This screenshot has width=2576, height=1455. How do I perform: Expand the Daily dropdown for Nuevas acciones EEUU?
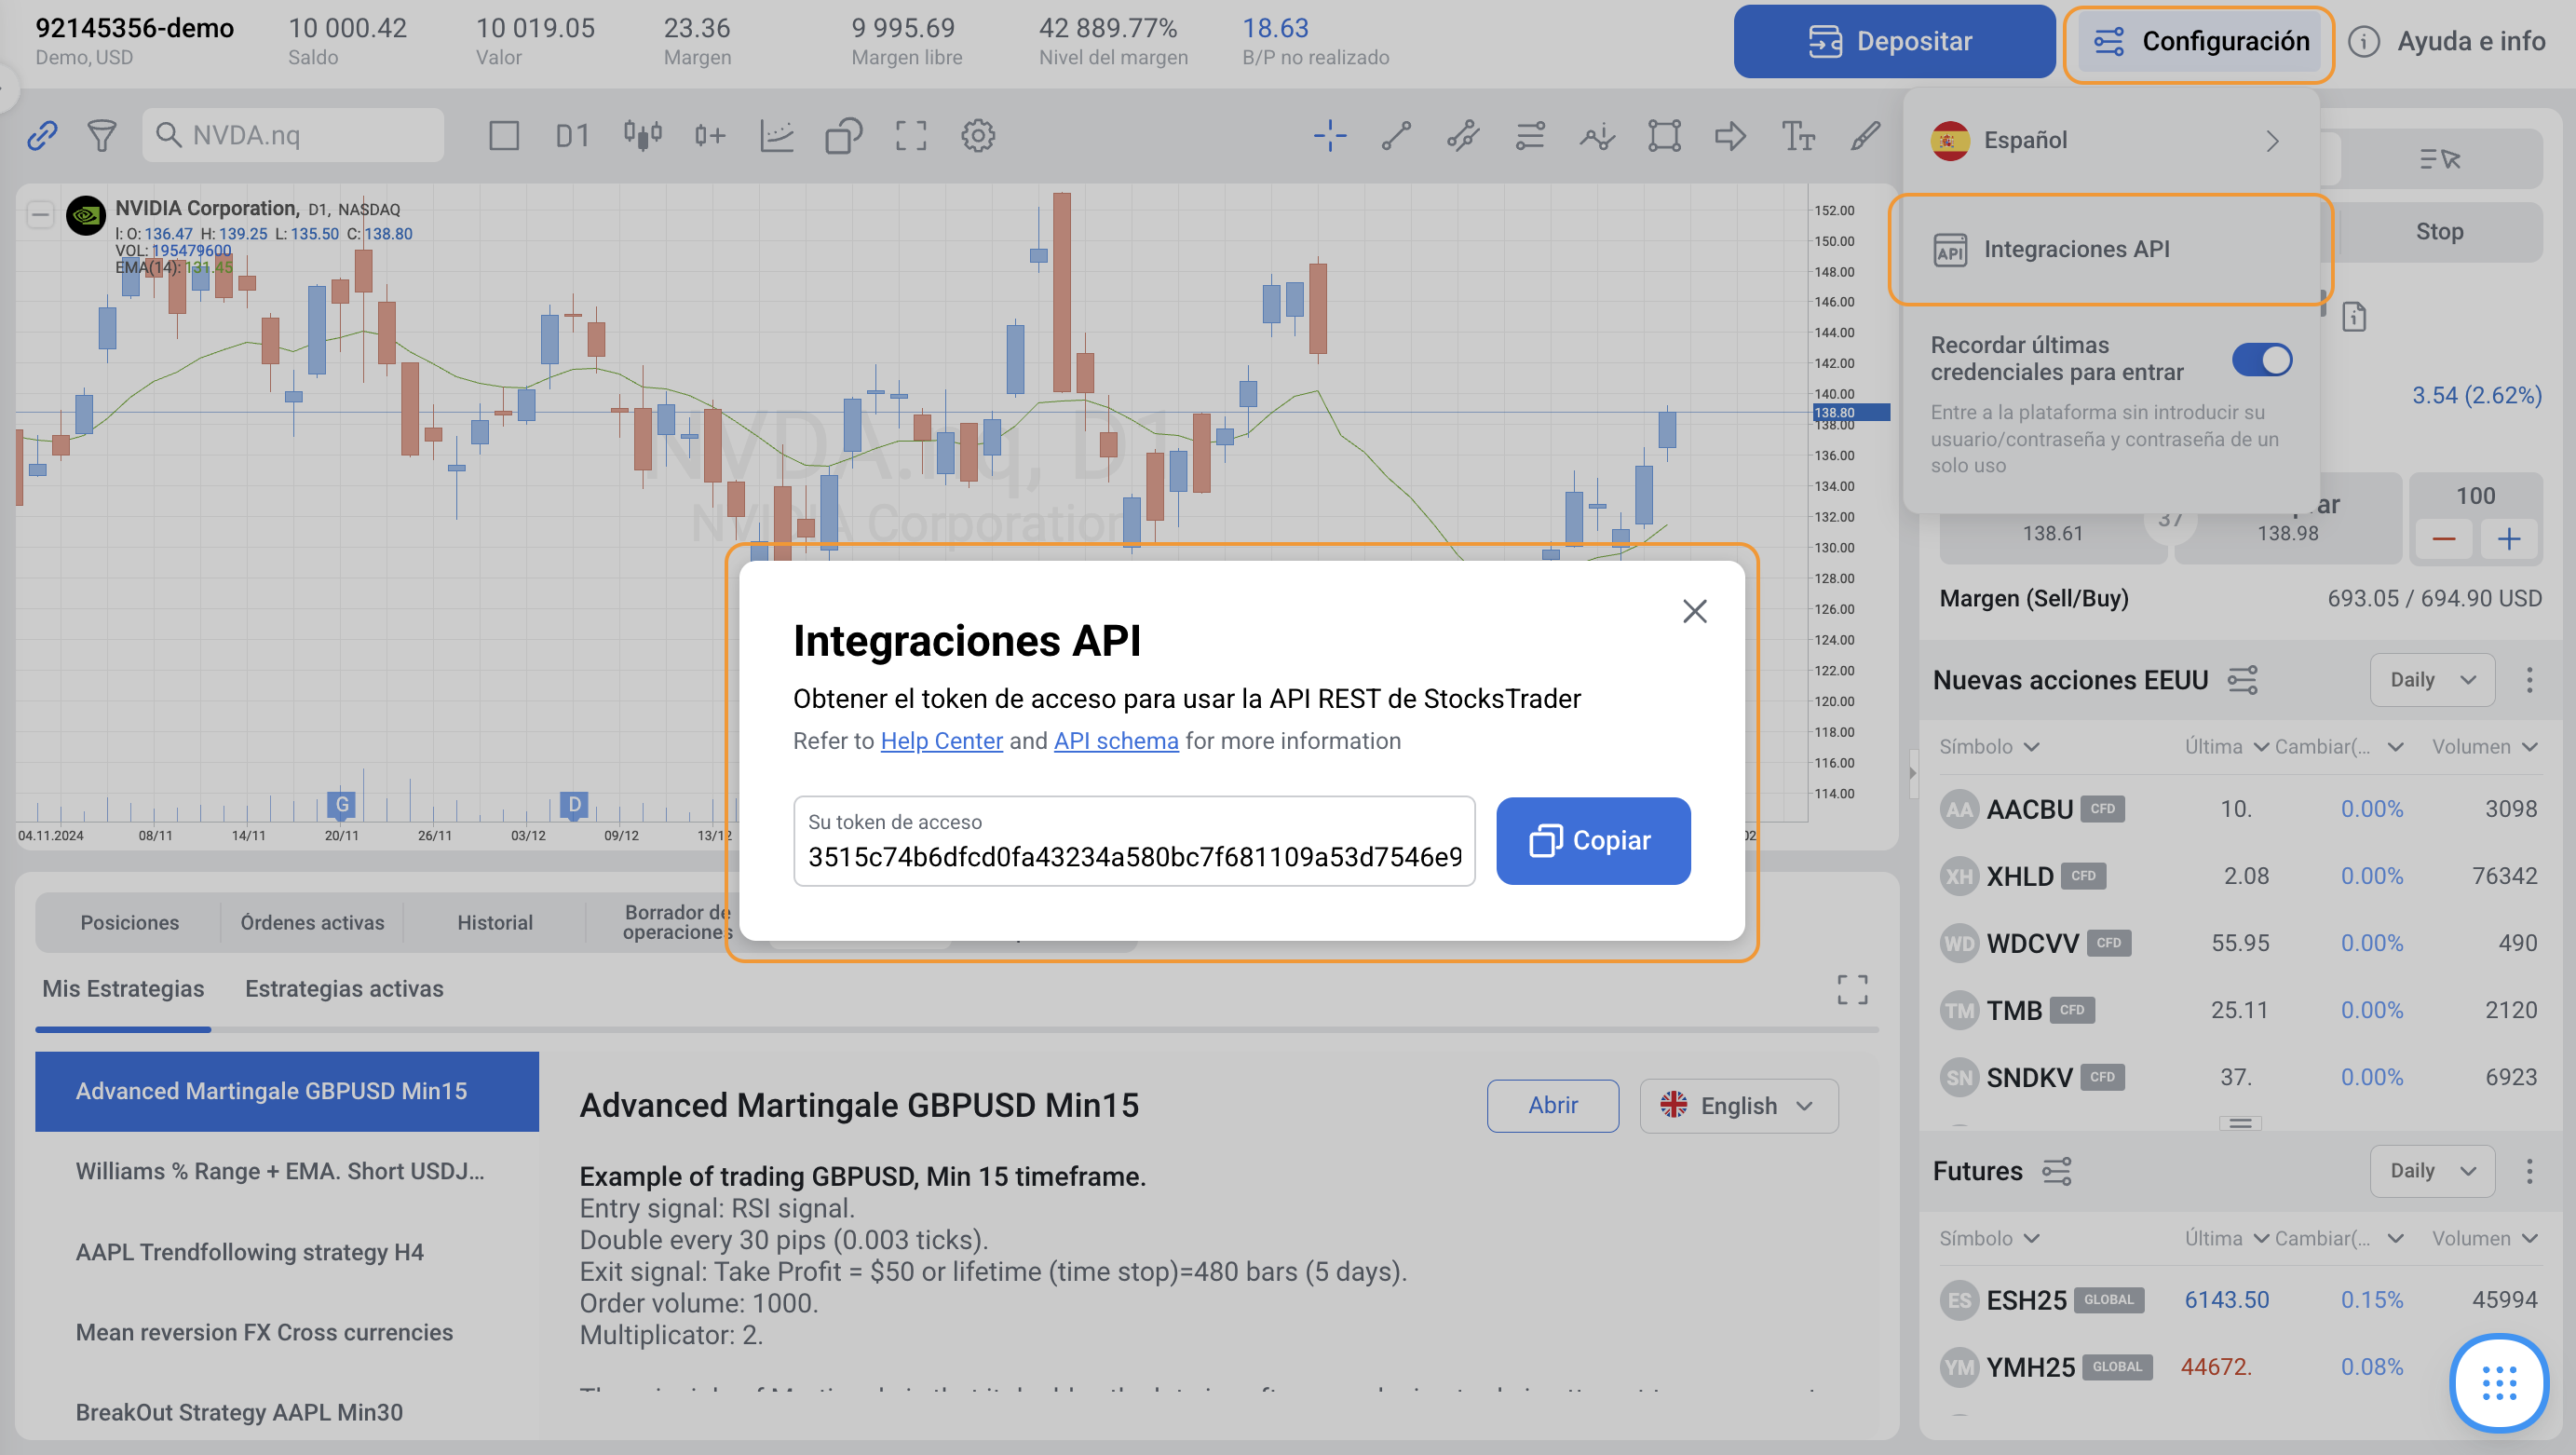(x=2431, y=680)
